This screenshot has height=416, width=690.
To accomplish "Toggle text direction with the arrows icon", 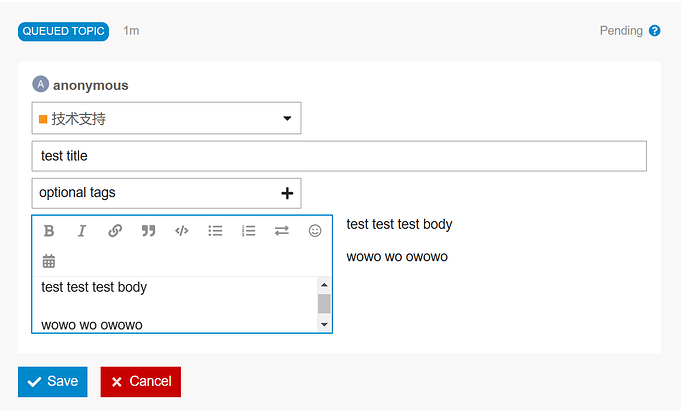I will (x=282, y=231).
